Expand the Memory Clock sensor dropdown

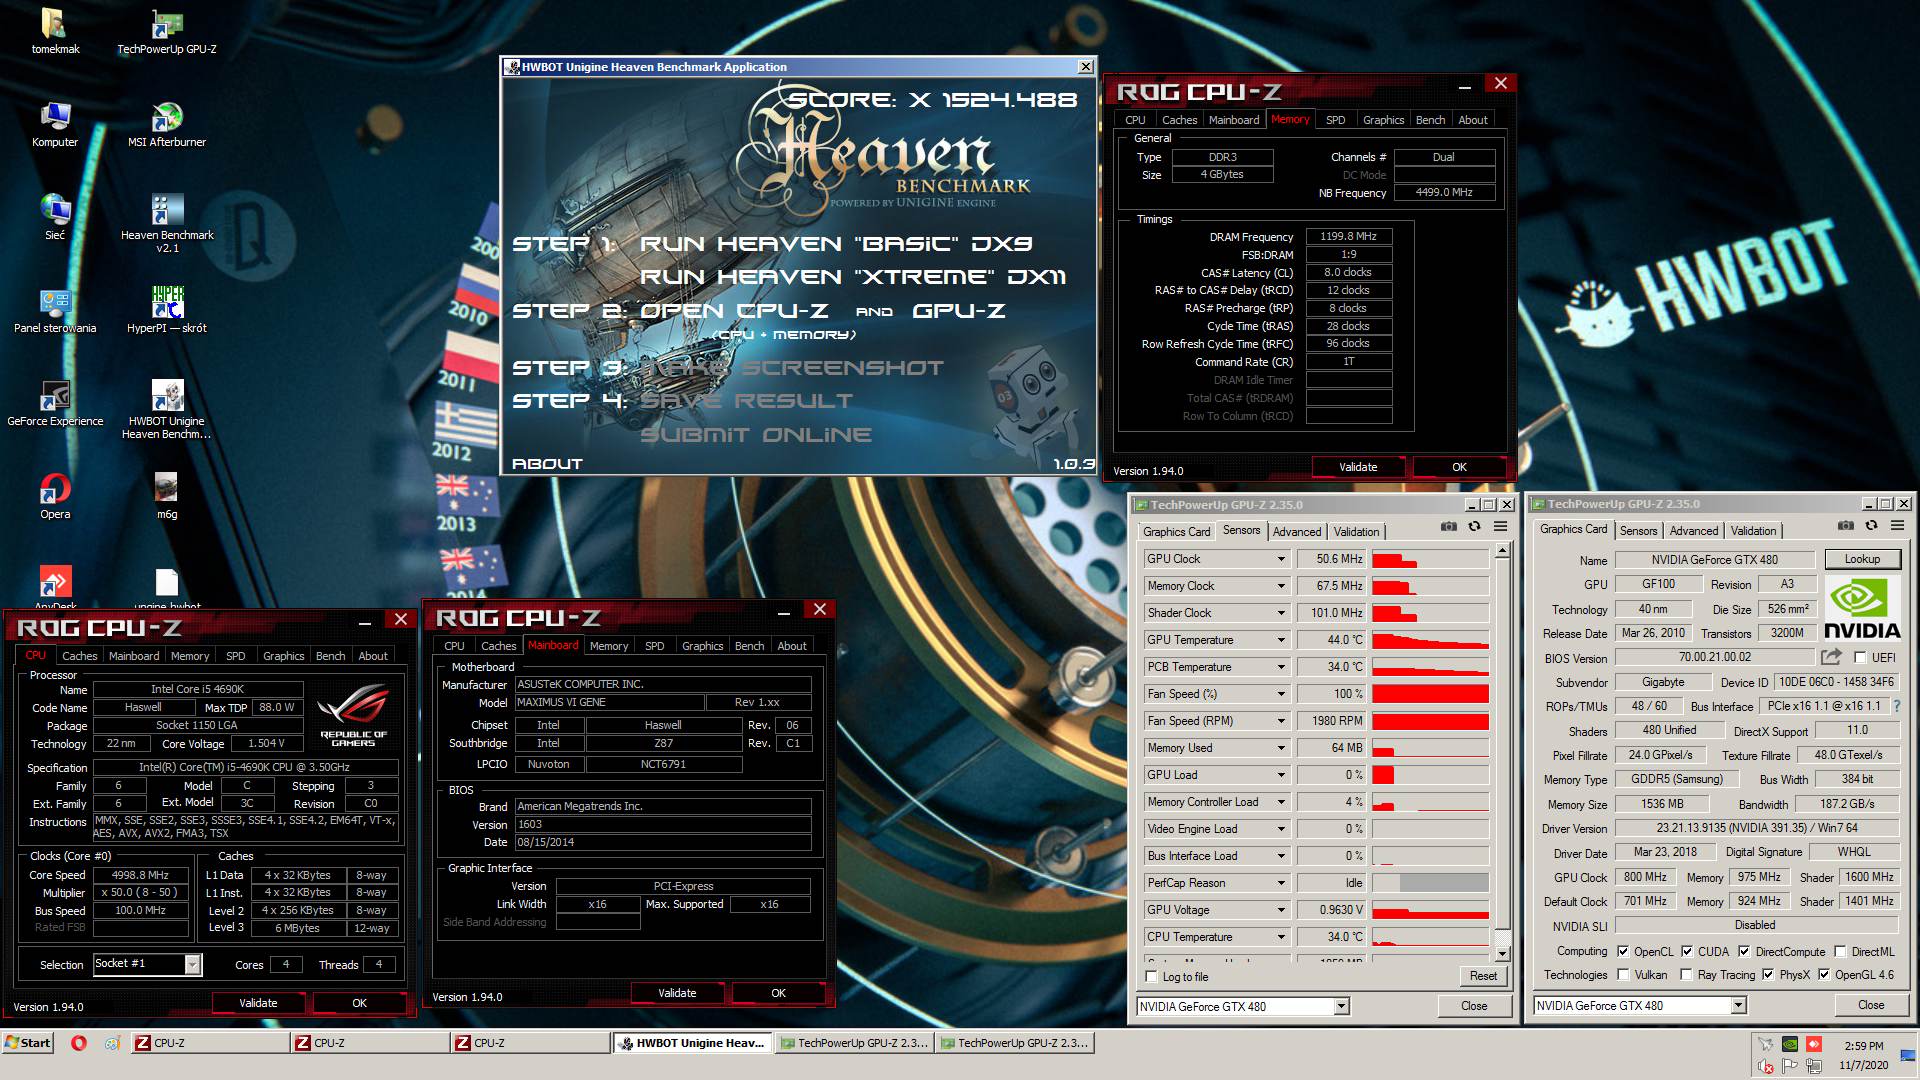tap(1280, 586)
